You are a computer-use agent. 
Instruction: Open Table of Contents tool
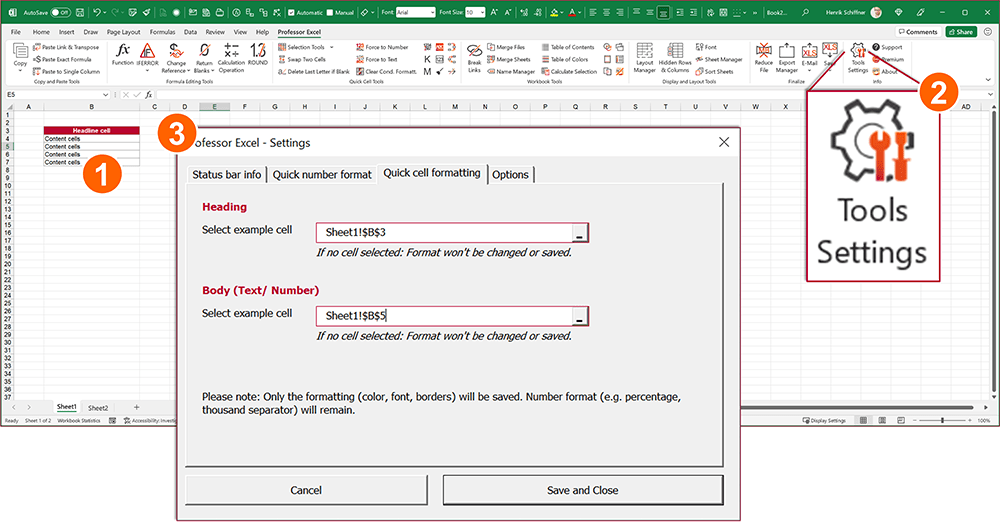568,47
